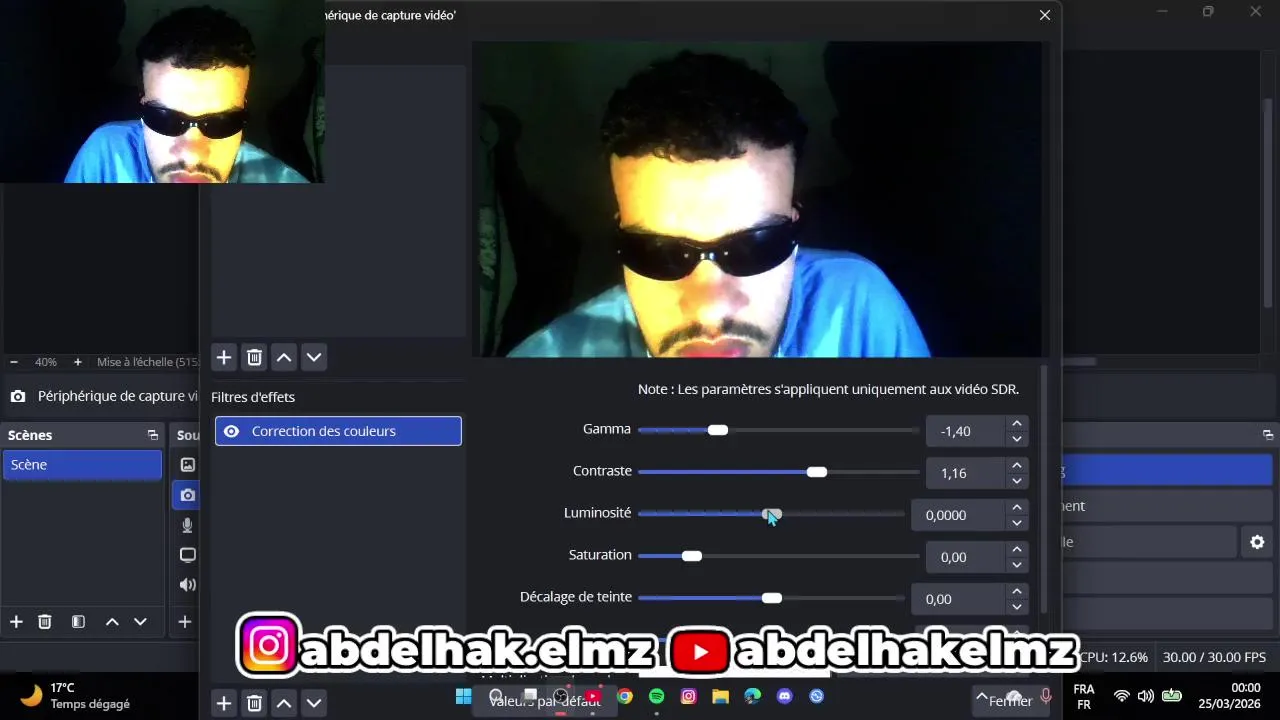Add an effect filter with the bottom plus icon
The width and height of the screenshot is (1280, 720).
click(x=224, y=703)
